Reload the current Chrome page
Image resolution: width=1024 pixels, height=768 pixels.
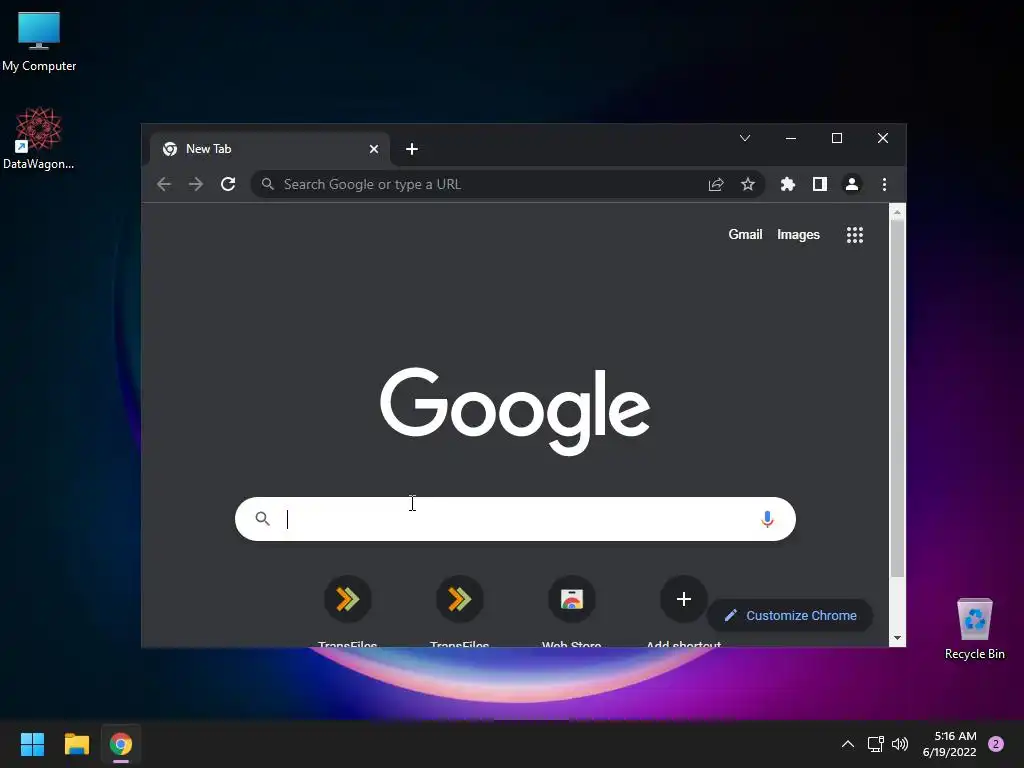coord(228,184)
